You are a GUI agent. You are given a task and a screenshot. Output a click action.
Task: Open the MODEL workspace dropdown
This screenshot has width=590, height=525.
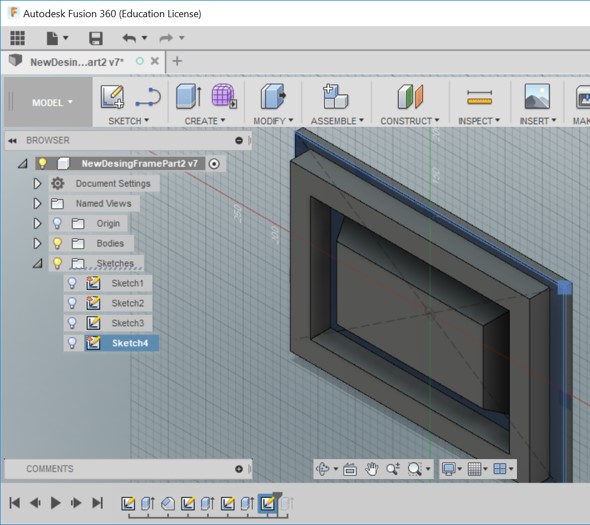[x=52, y=102]
